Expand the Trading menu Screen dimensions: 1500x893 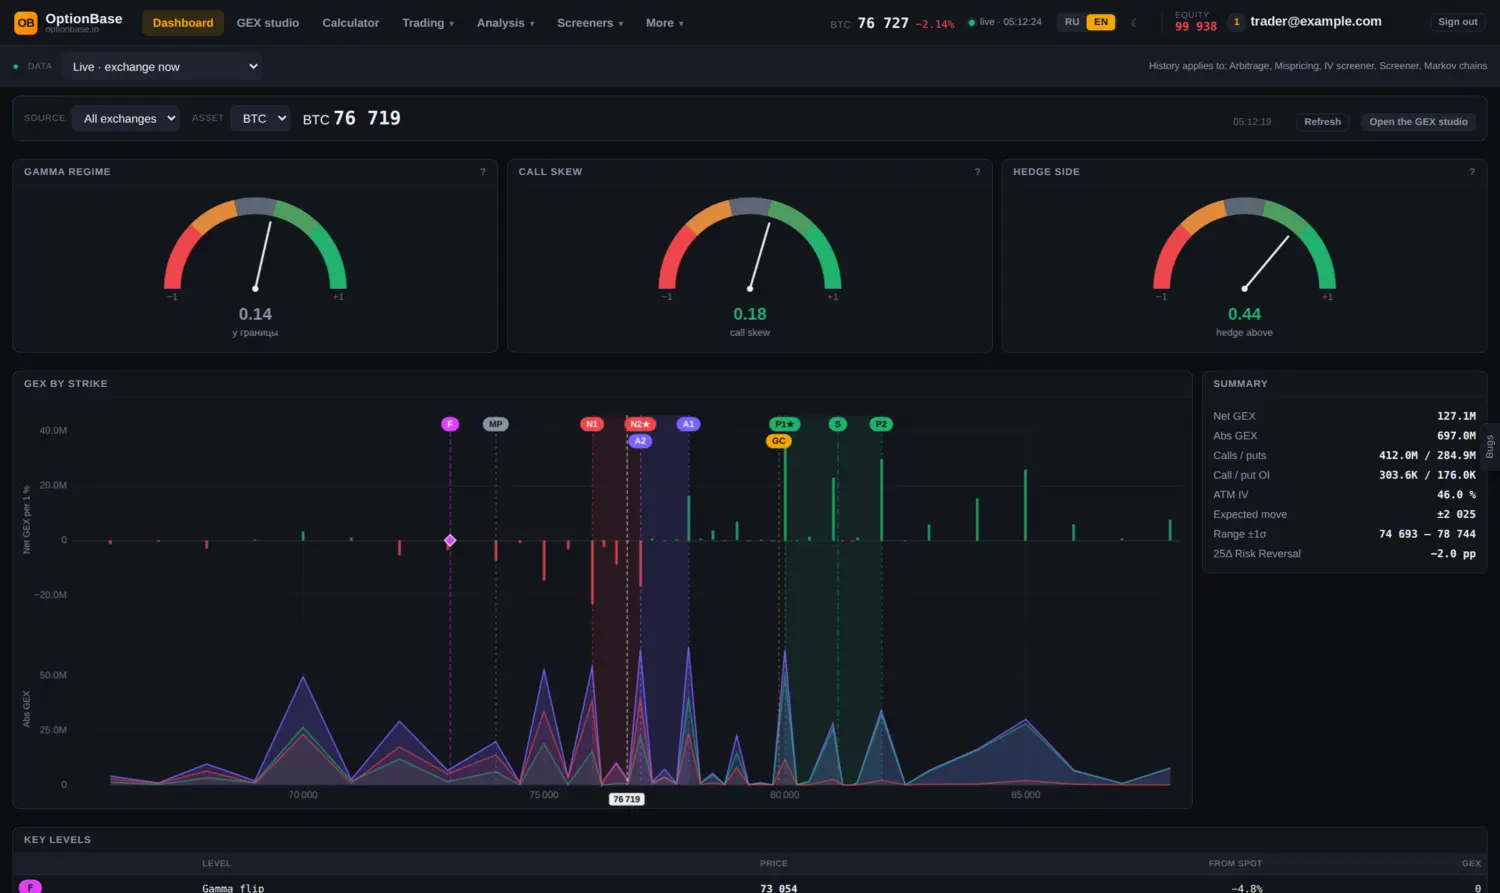pyautogui.click(x=428, y=23)
